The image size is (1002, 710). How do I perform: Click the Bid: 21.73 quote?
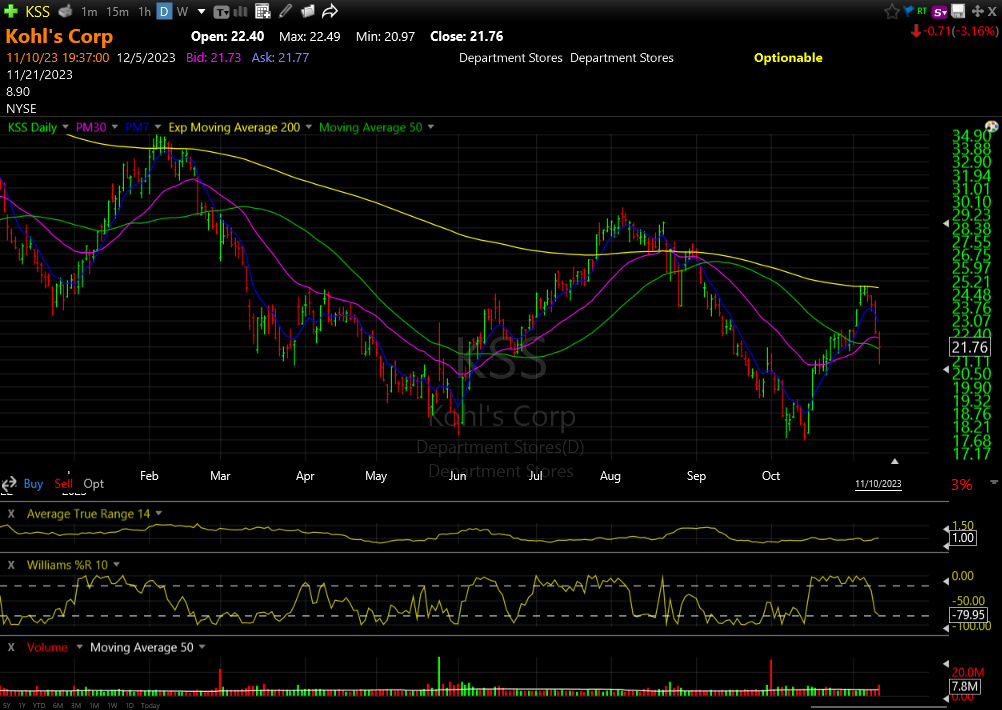point(213,58)
